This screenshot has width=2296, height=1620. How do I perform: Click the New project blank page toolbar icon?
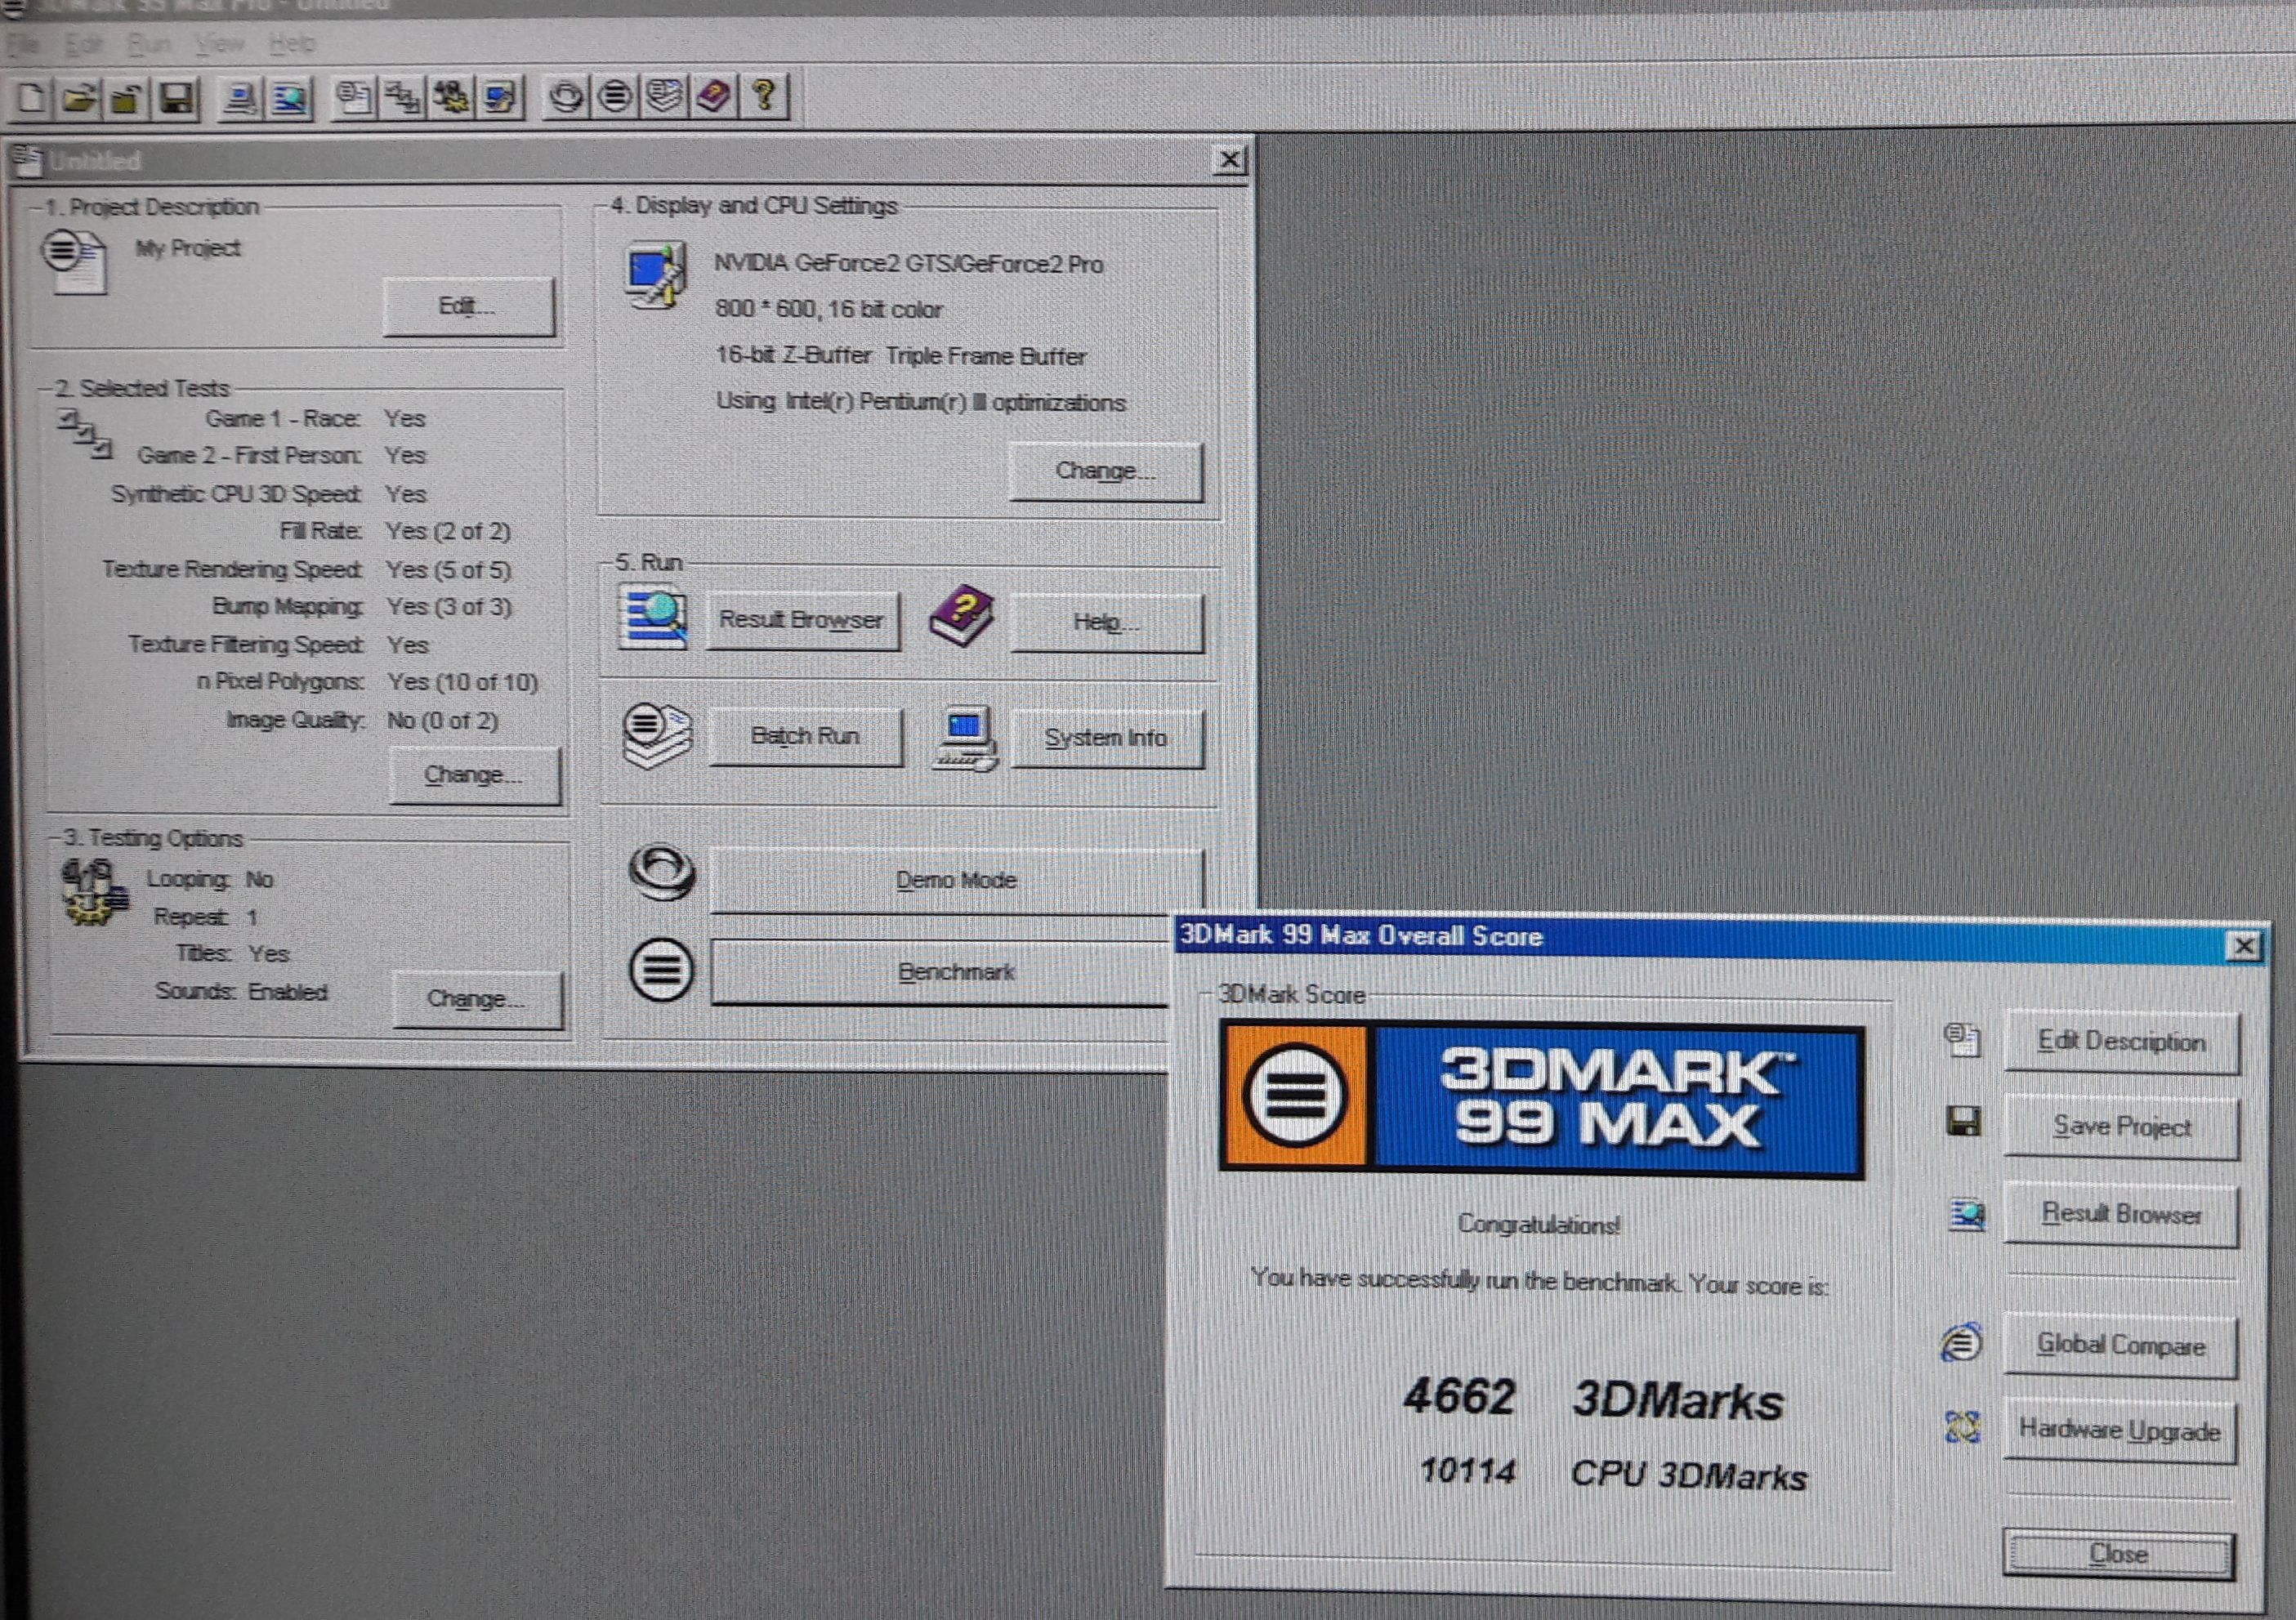click(x=32, y=97)
